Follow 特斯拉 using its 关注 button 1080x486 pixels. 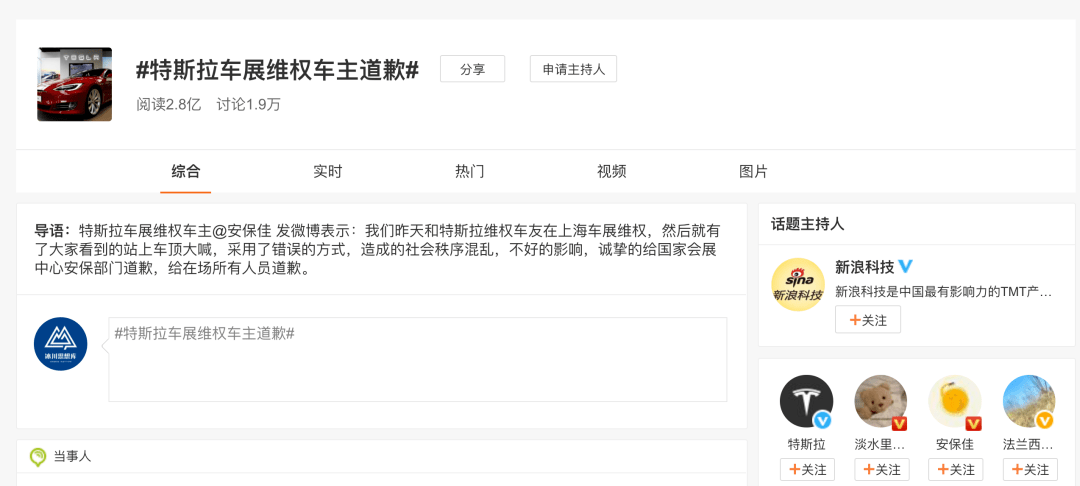pyautogui.click(x=807, y=469)
